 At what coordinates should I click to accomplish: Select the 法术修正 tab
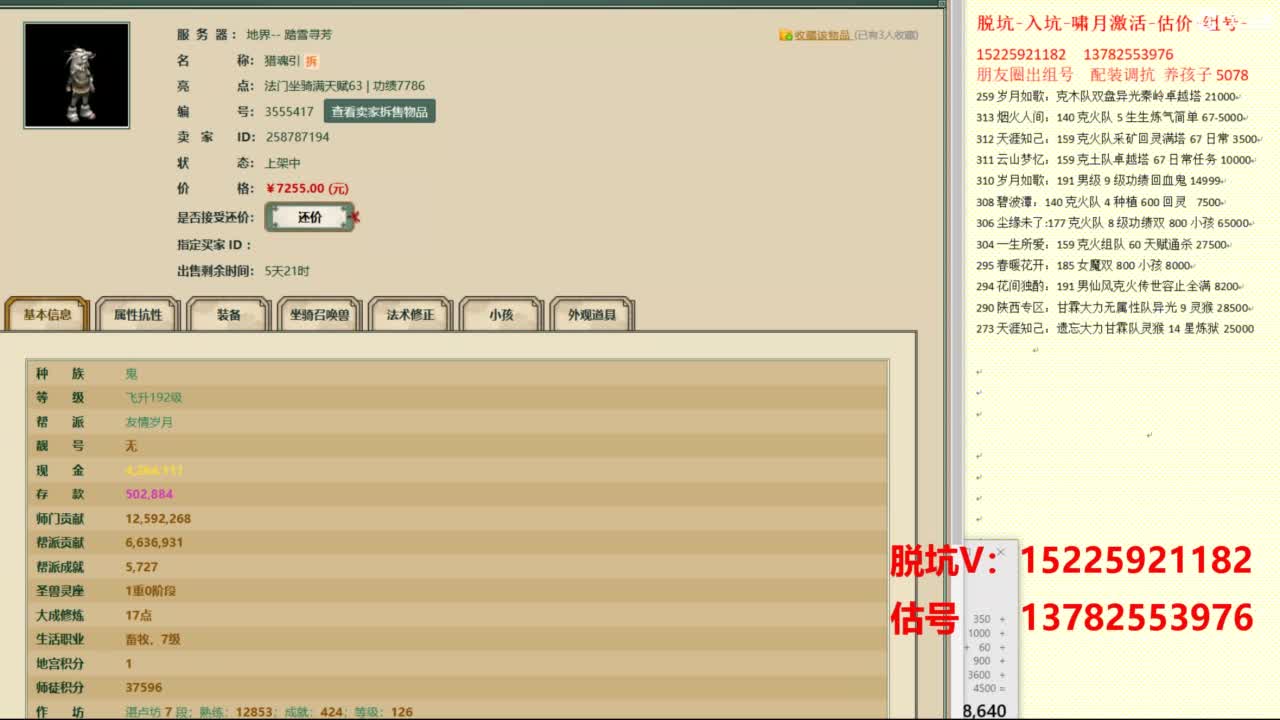pos(411,314)
